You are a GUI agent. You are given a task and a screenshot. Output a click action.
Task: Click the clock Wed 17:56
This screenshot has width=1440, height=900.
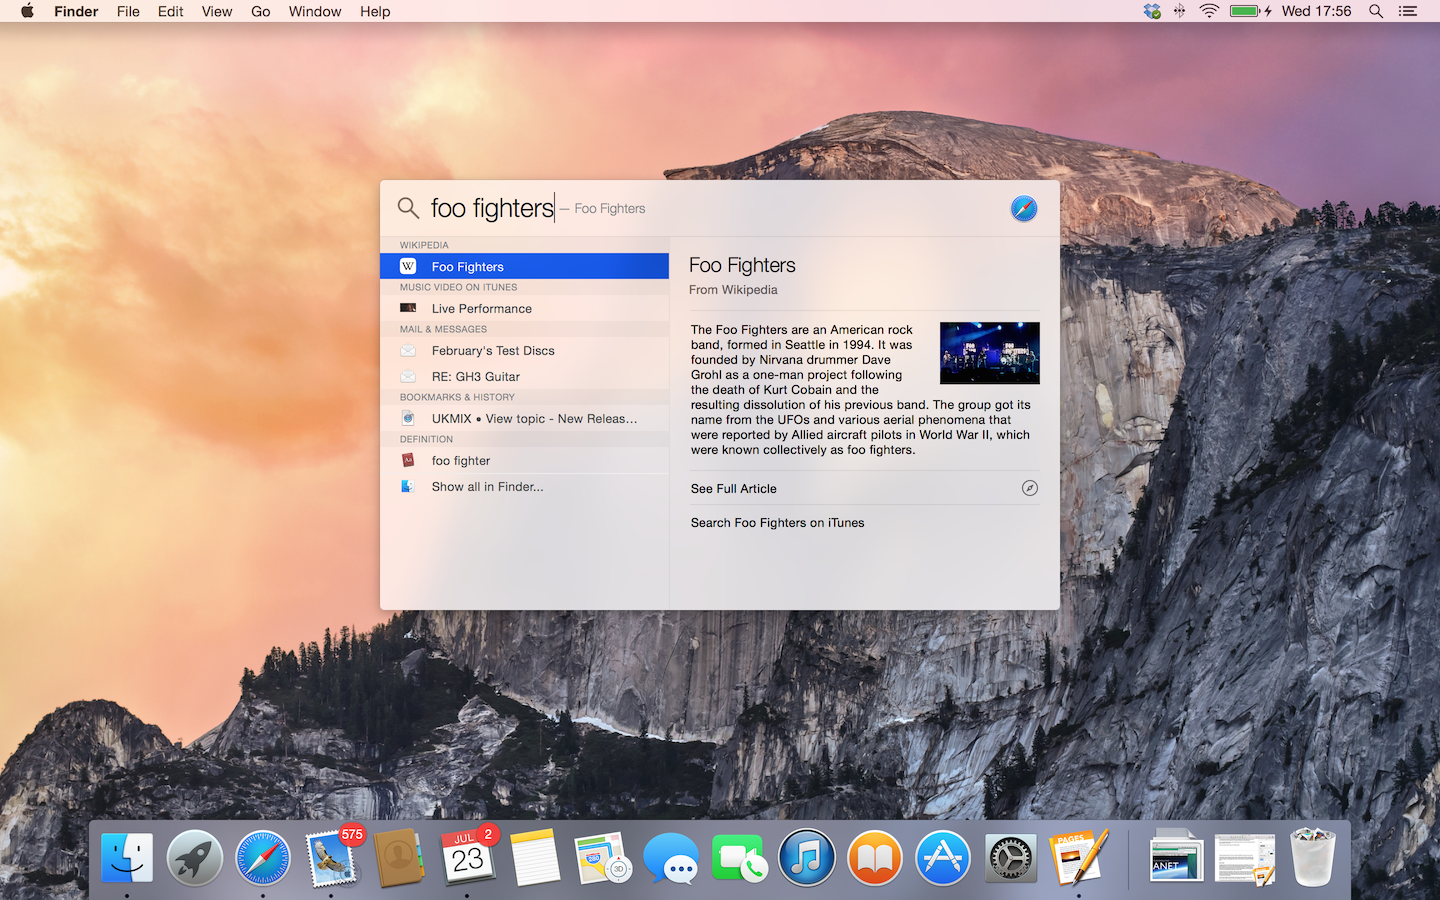(x=1316, y=11)
